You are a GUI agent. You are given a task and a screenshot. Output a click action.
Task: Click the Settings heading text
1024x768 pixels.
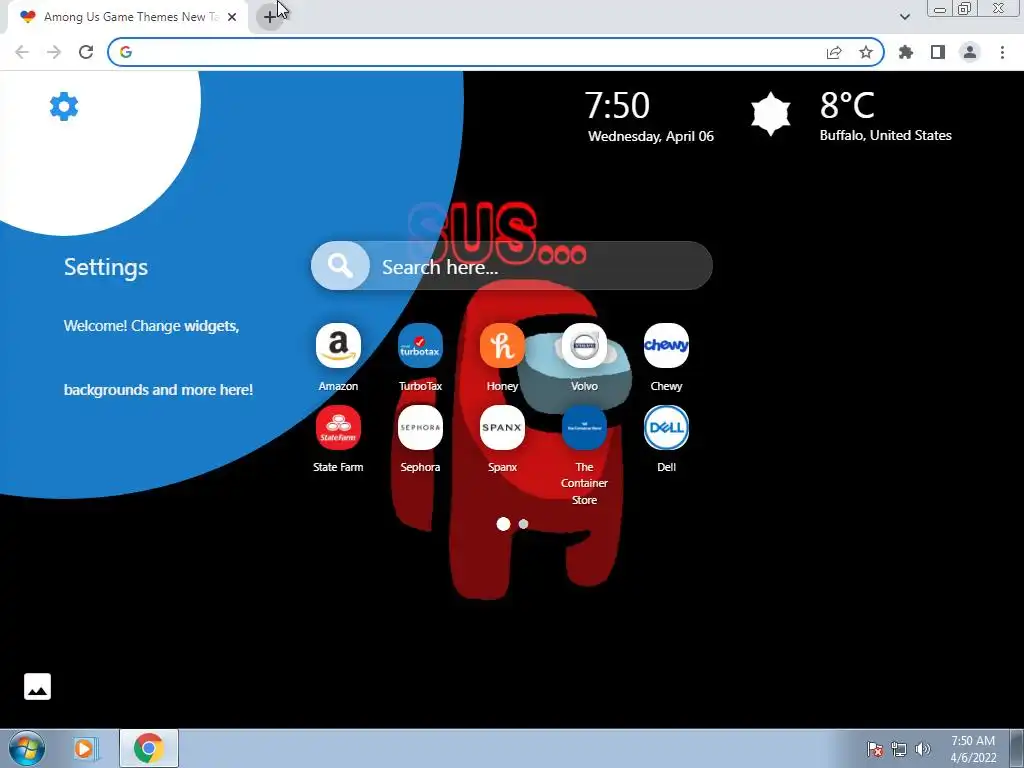click(x=106, y=267)
